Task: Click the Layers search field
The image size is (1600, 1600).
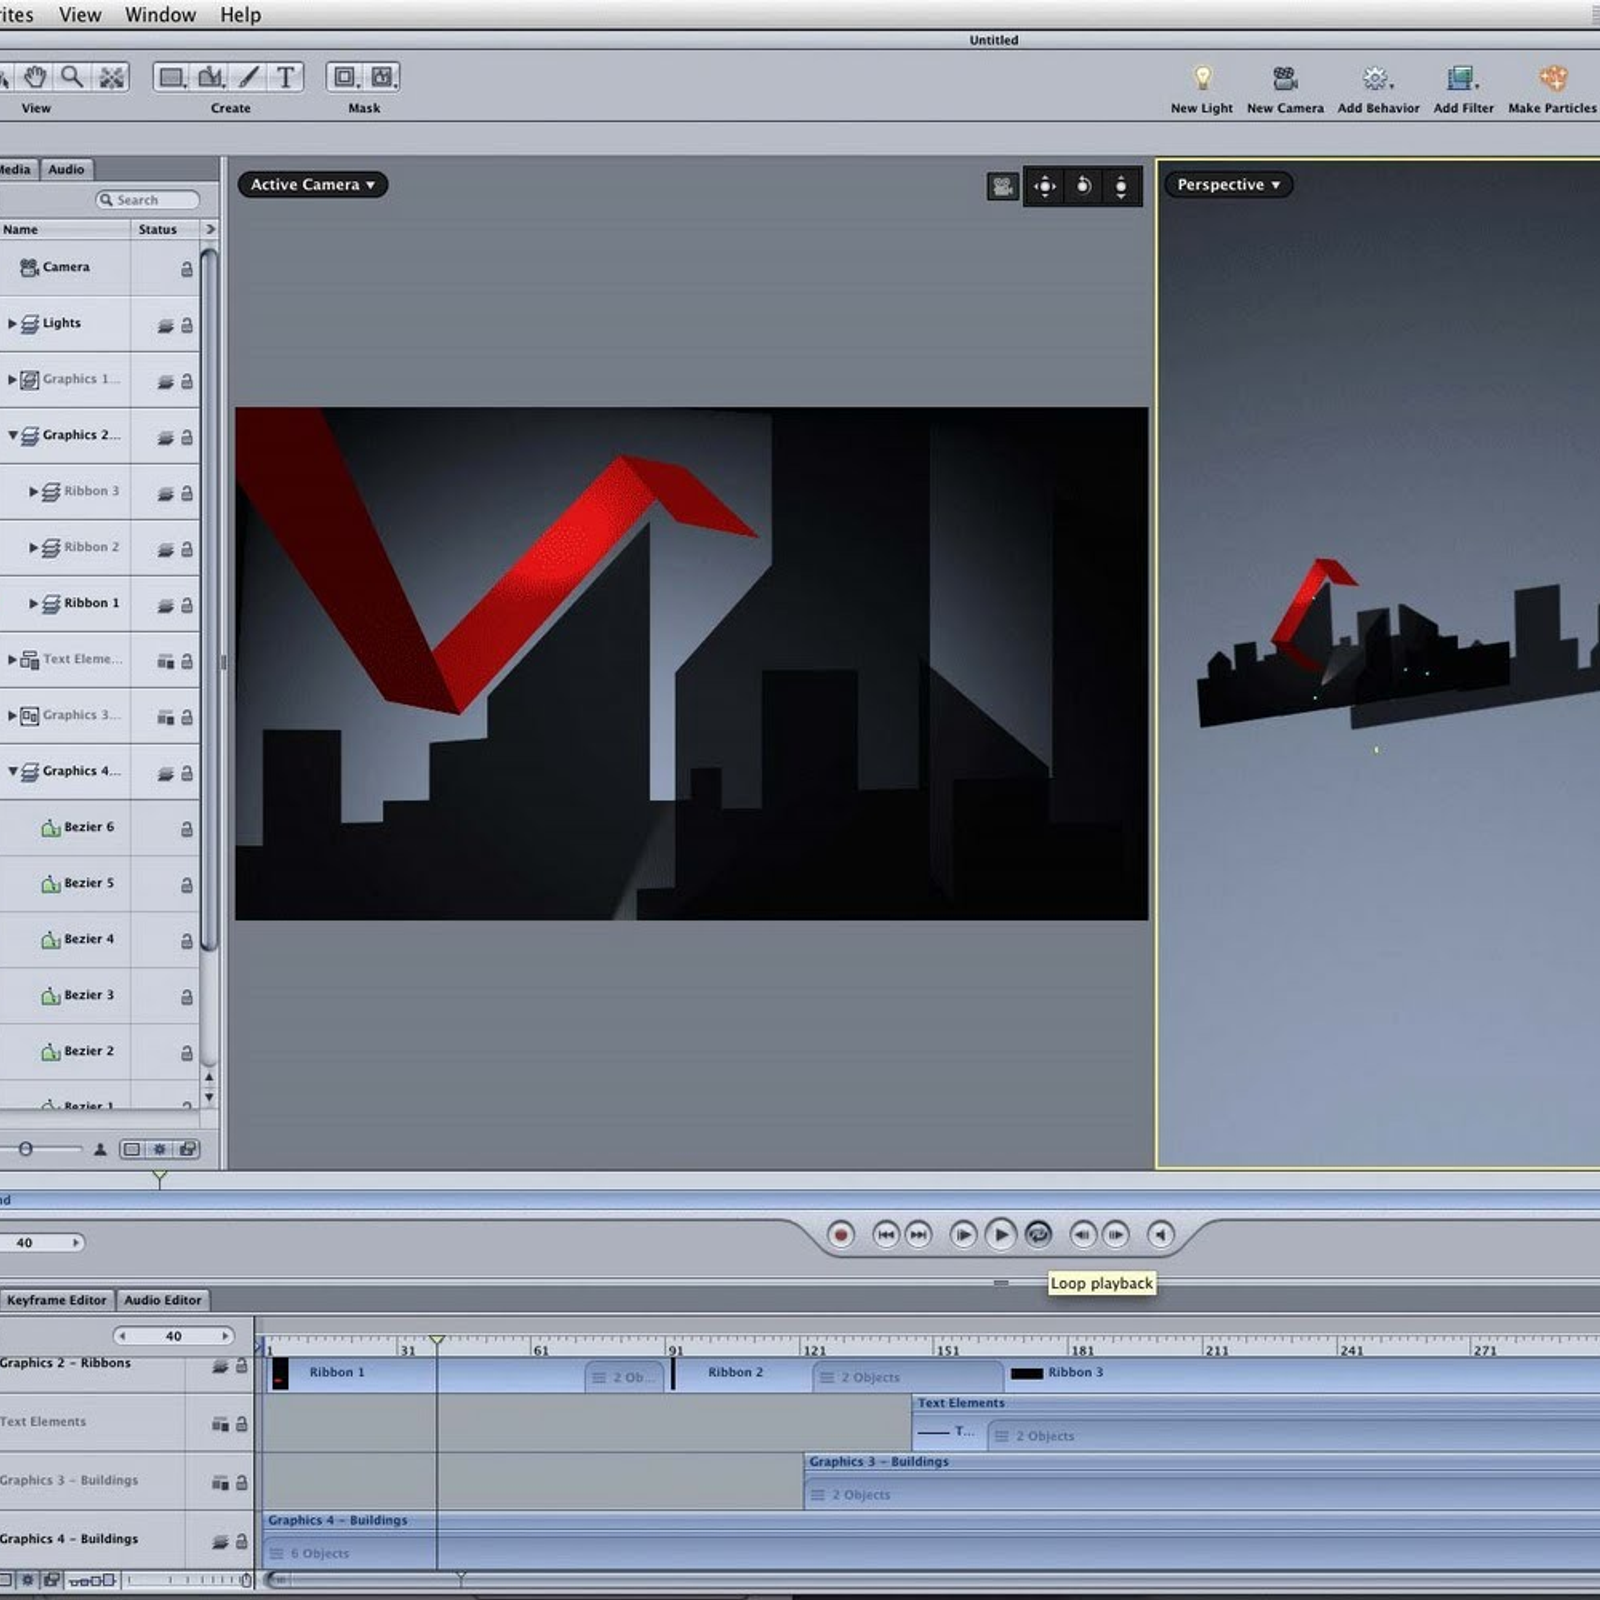Action: coord(148,200)
